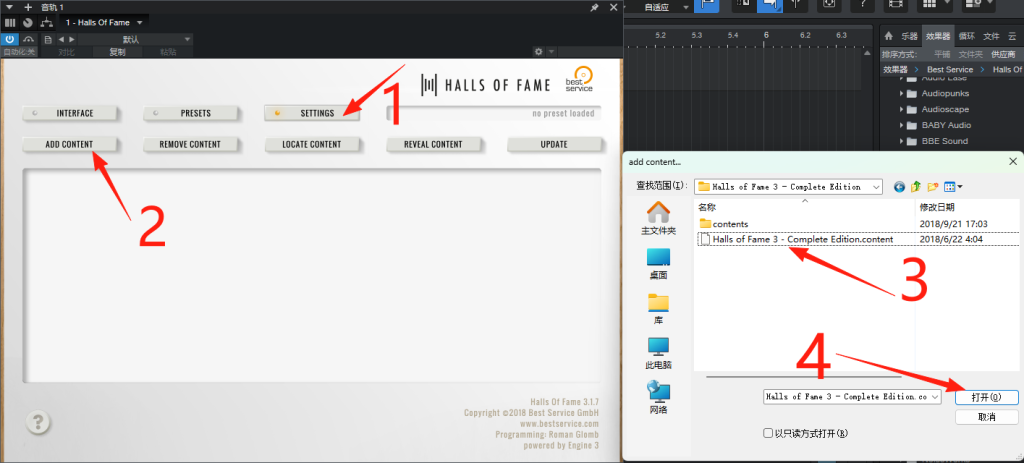
Task: Click the preset document icon
Action: coord(48,39)
